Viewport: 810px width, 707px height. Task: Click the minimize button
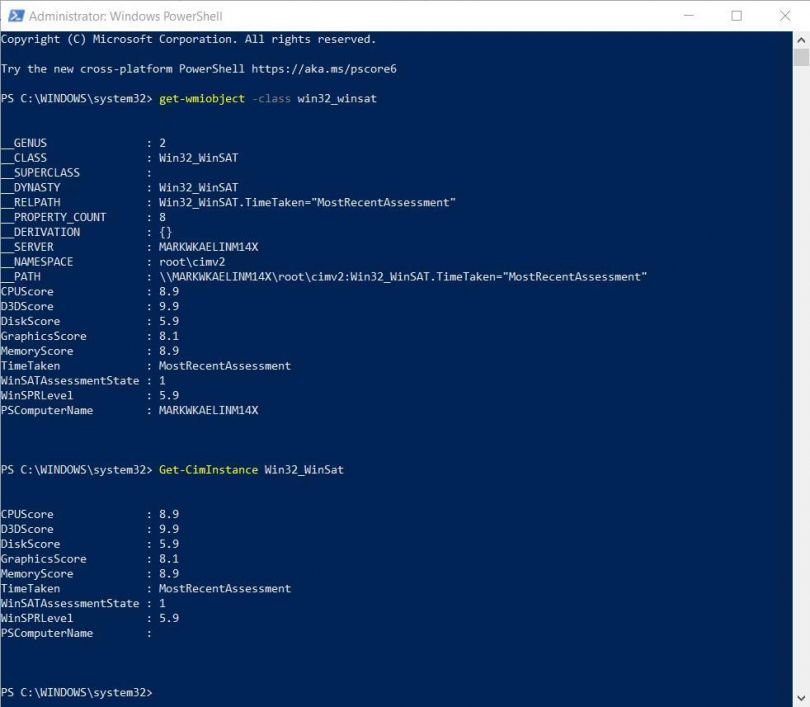(688, 15)
